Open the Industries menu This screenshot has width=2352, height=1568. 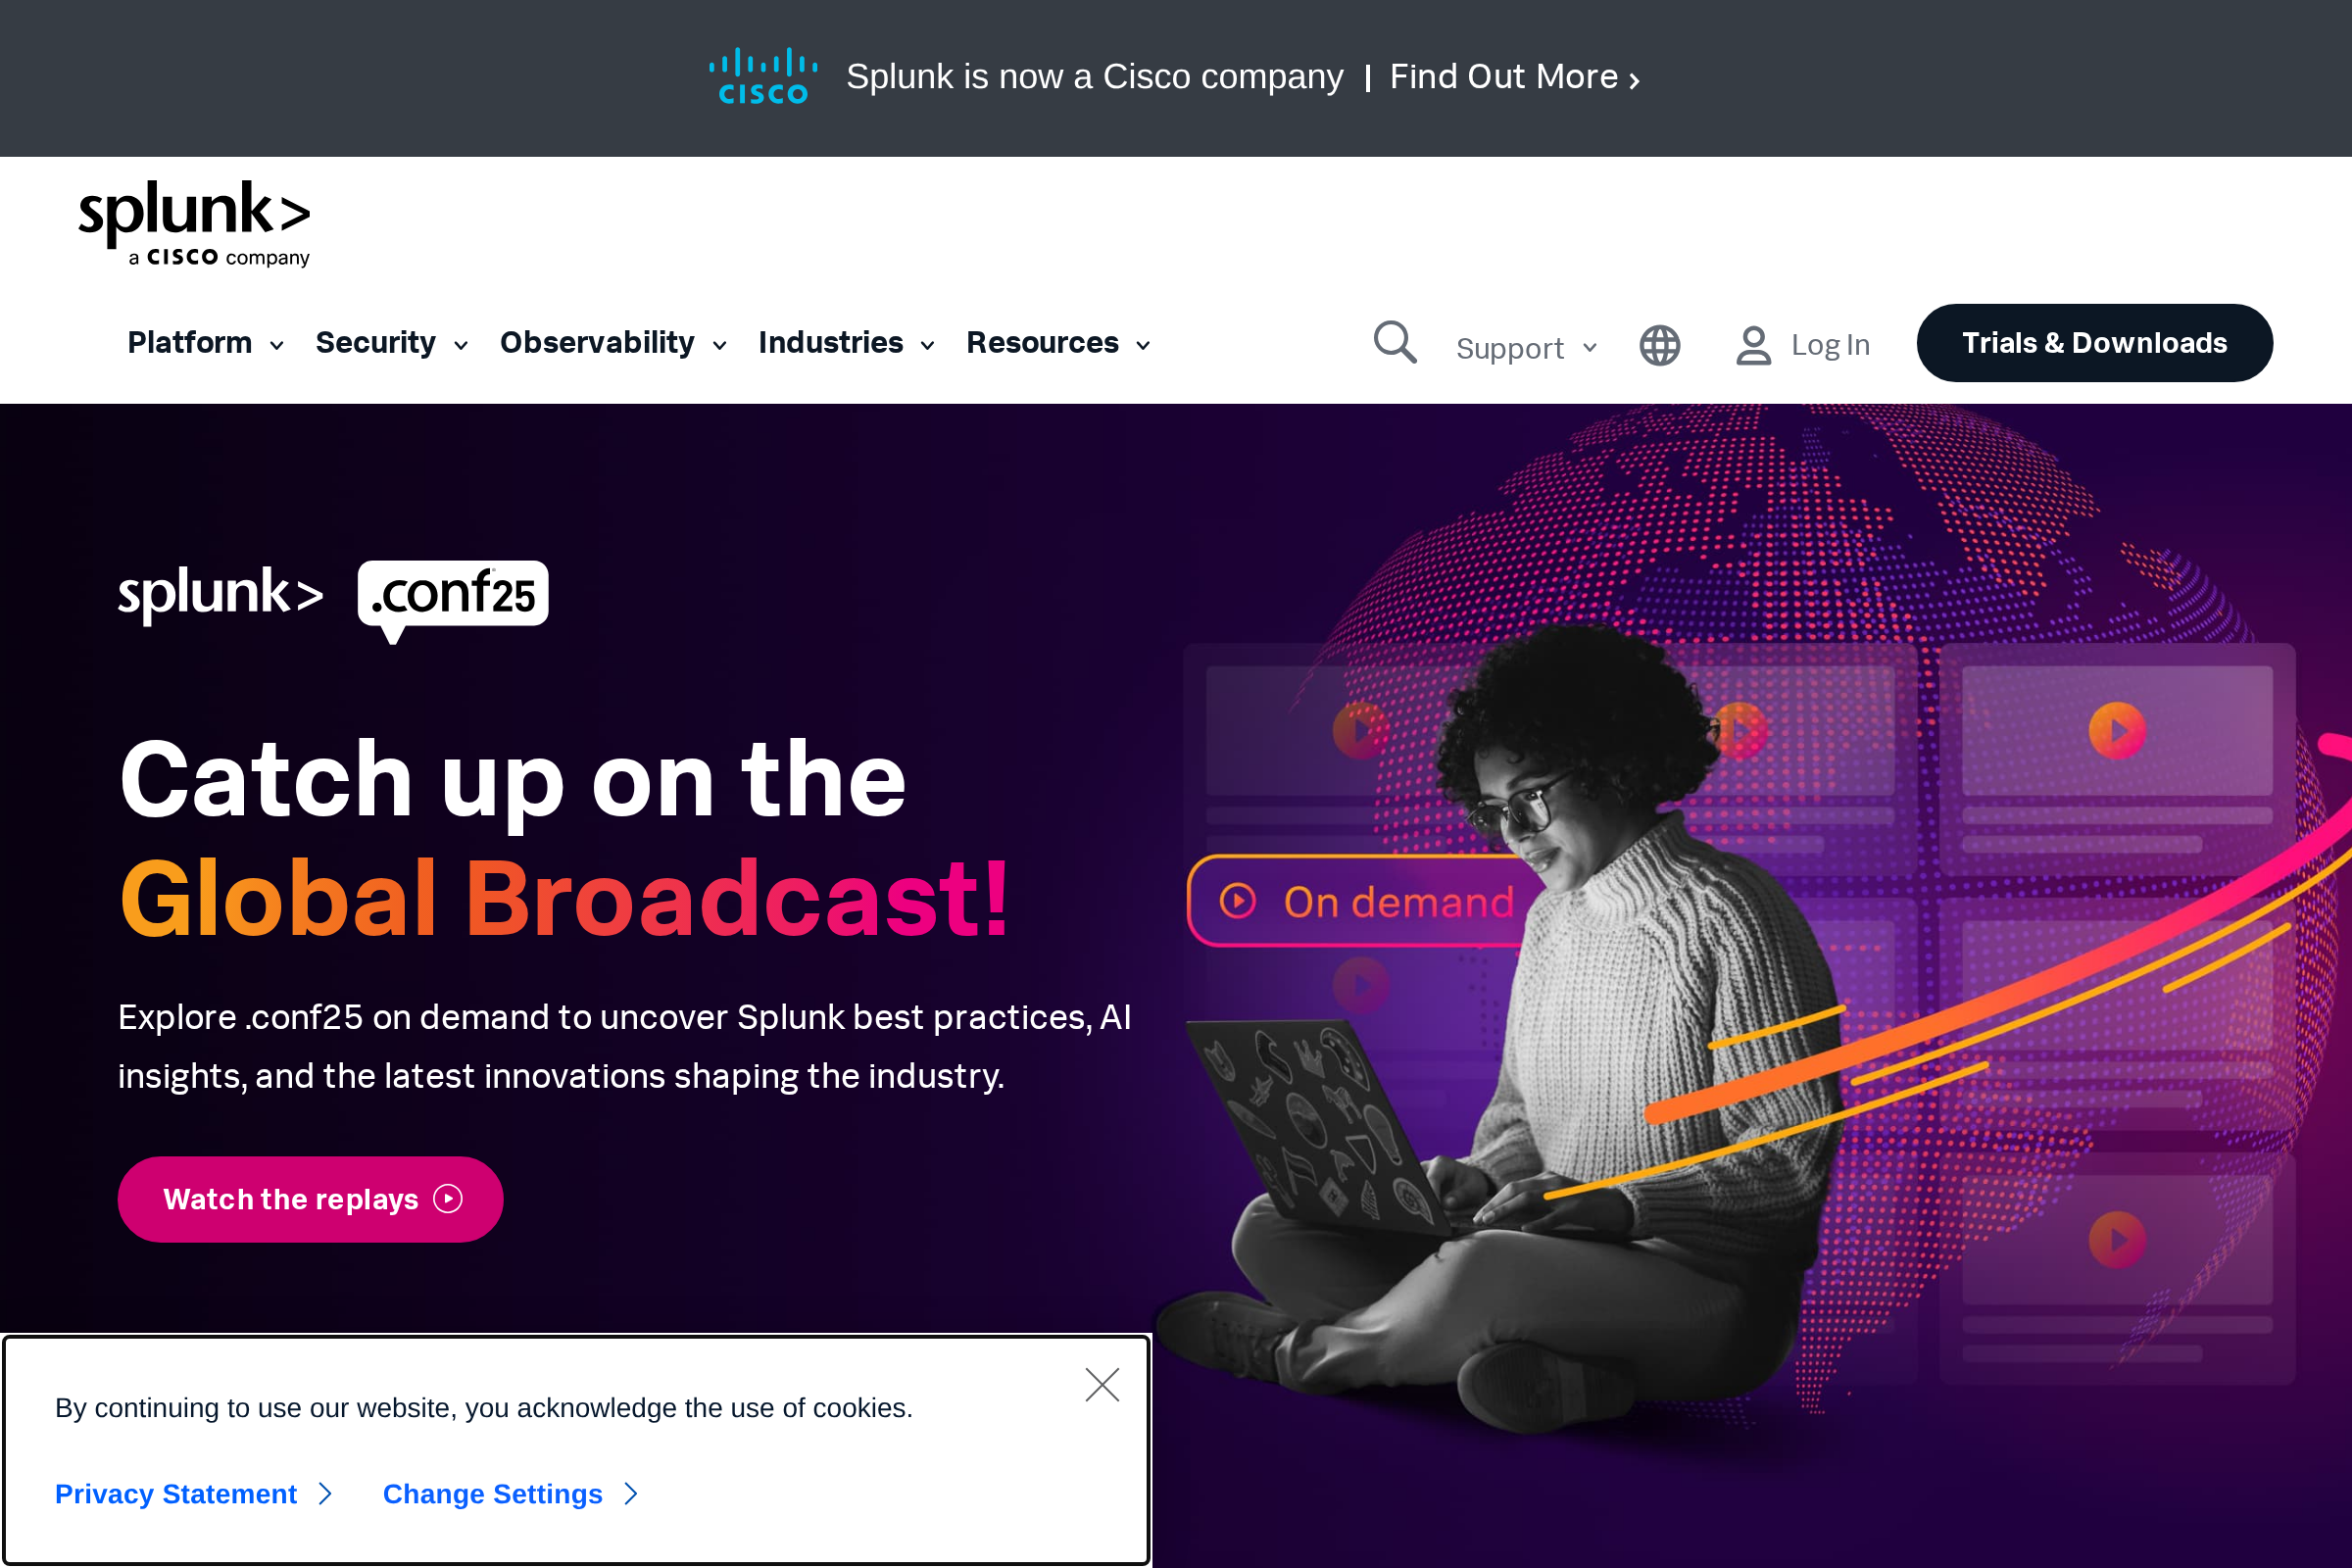click(846, 343)
